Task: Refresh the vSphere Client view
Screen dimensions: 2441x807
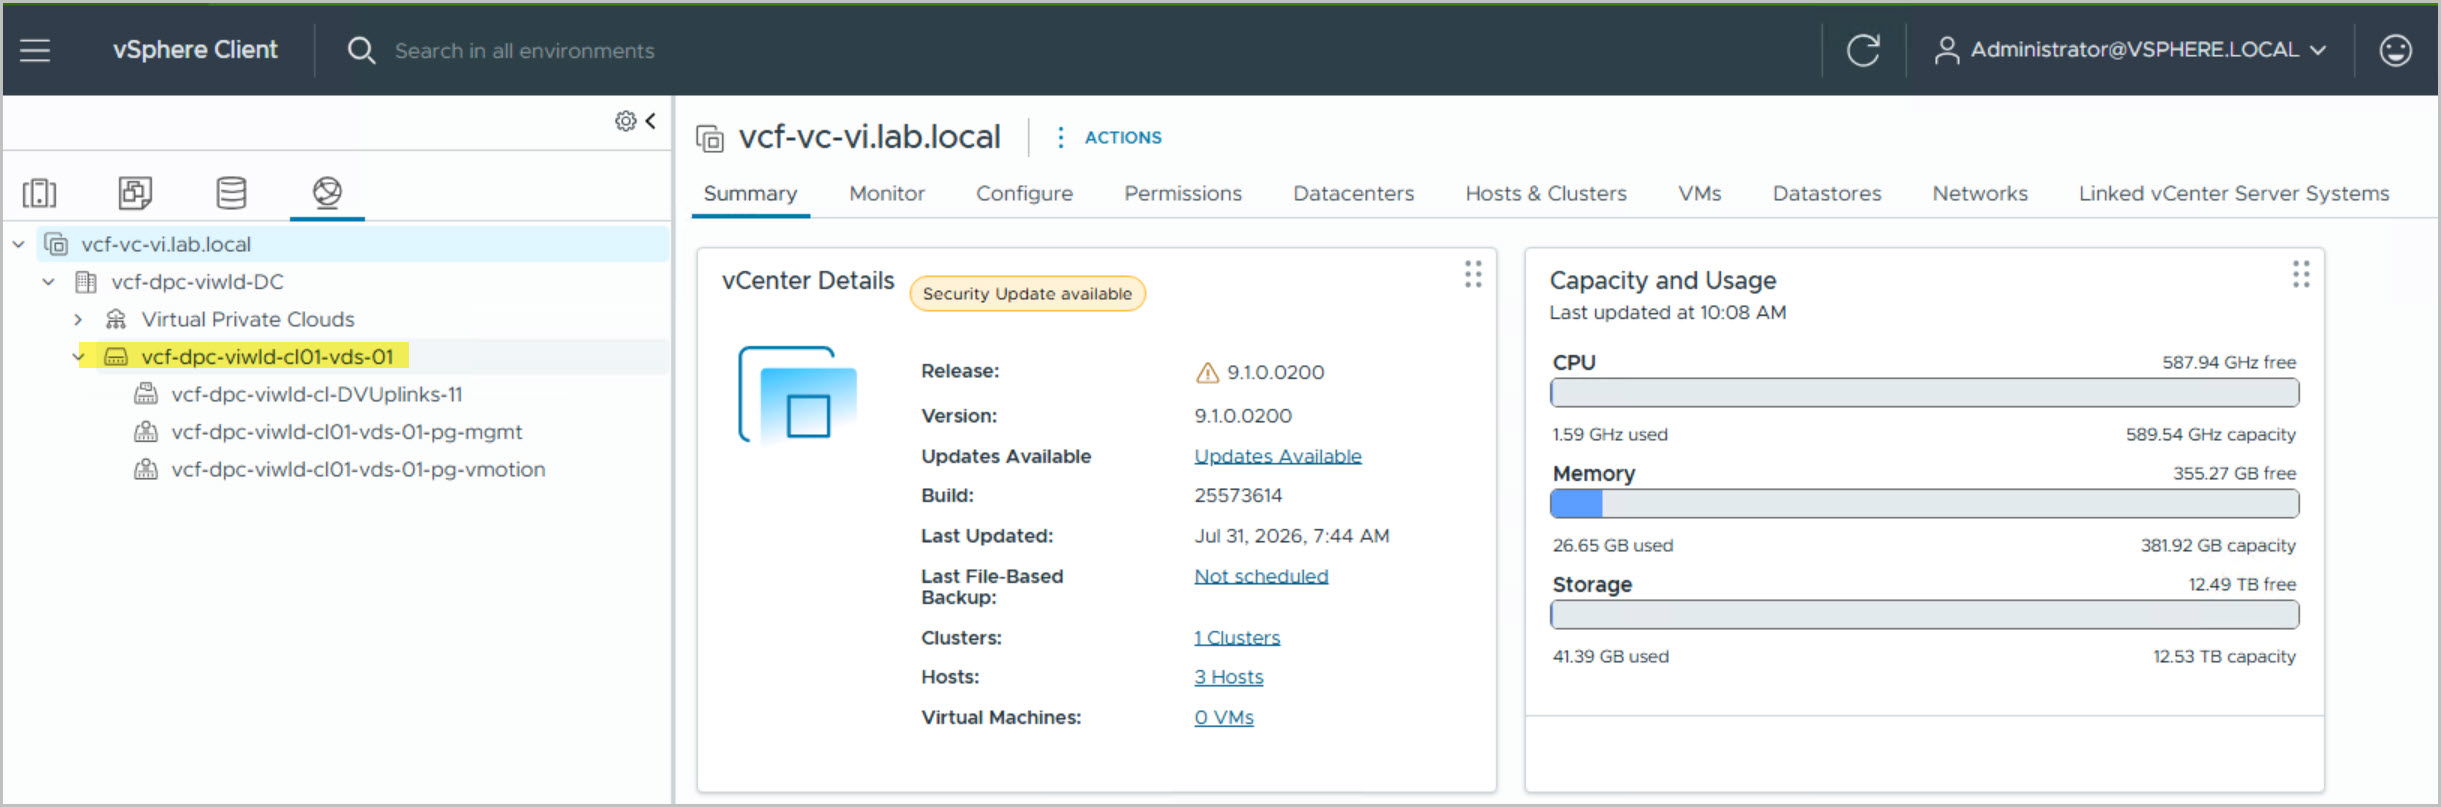Action: click(x=1863, y=50)
